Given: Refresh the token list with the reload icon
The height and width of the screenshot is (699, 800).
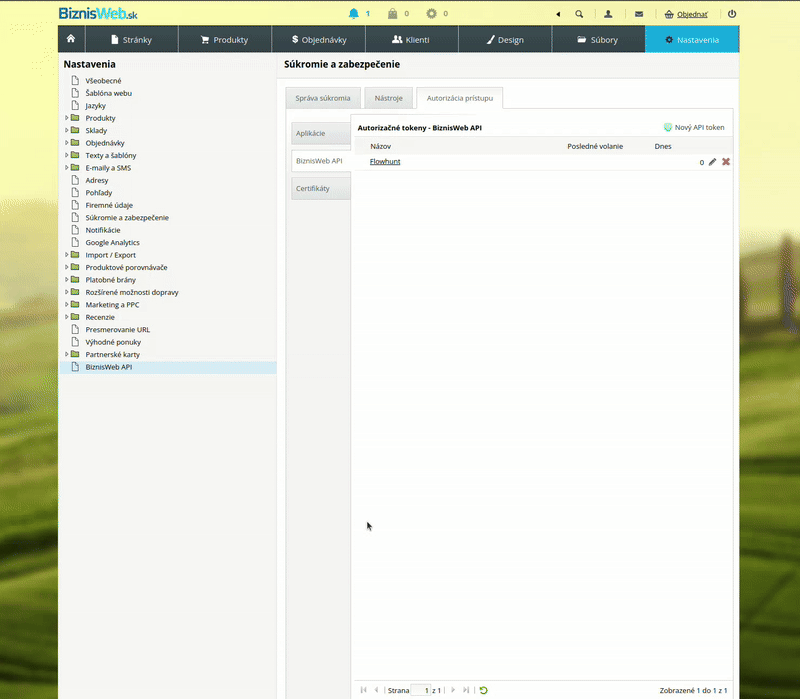Looking at the screenshot, I should (x=481, y=690).
